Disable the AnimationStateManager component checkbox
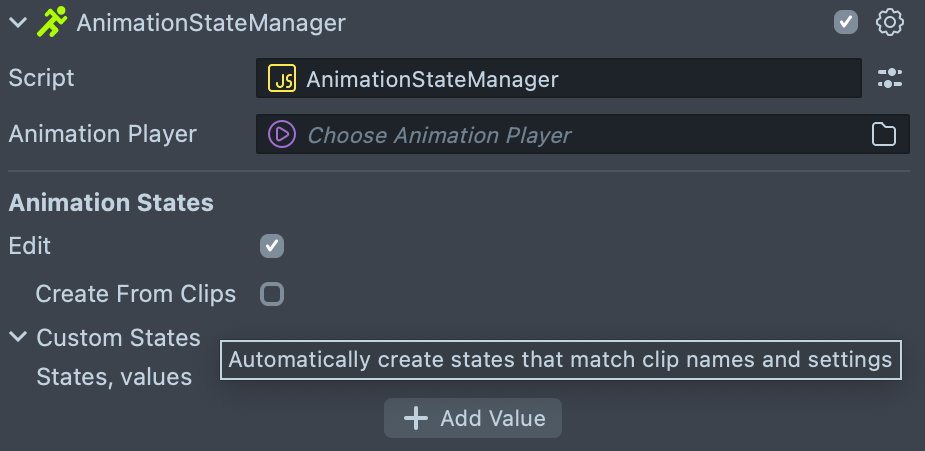 [x=846, y=22]
